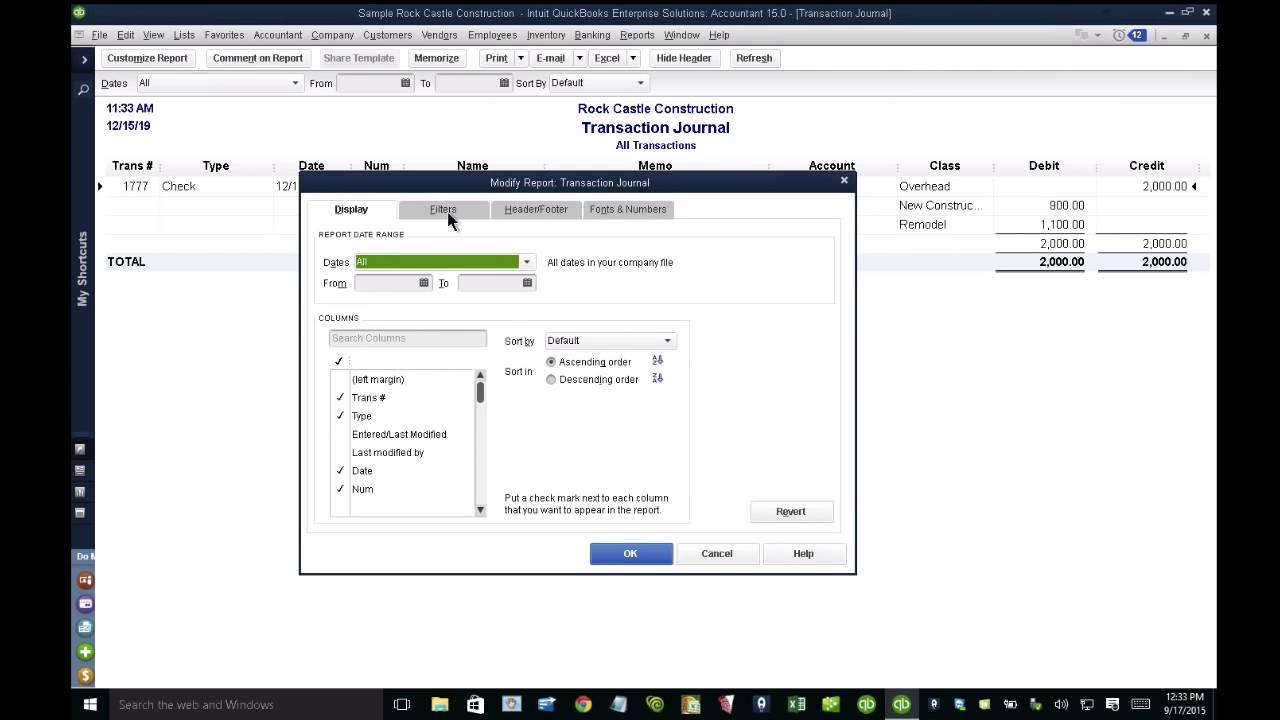Switch to the Header/Footer tab
The height and width of the screenshot is (720, 1280).
pyautogui.click(x=536, y=209)
